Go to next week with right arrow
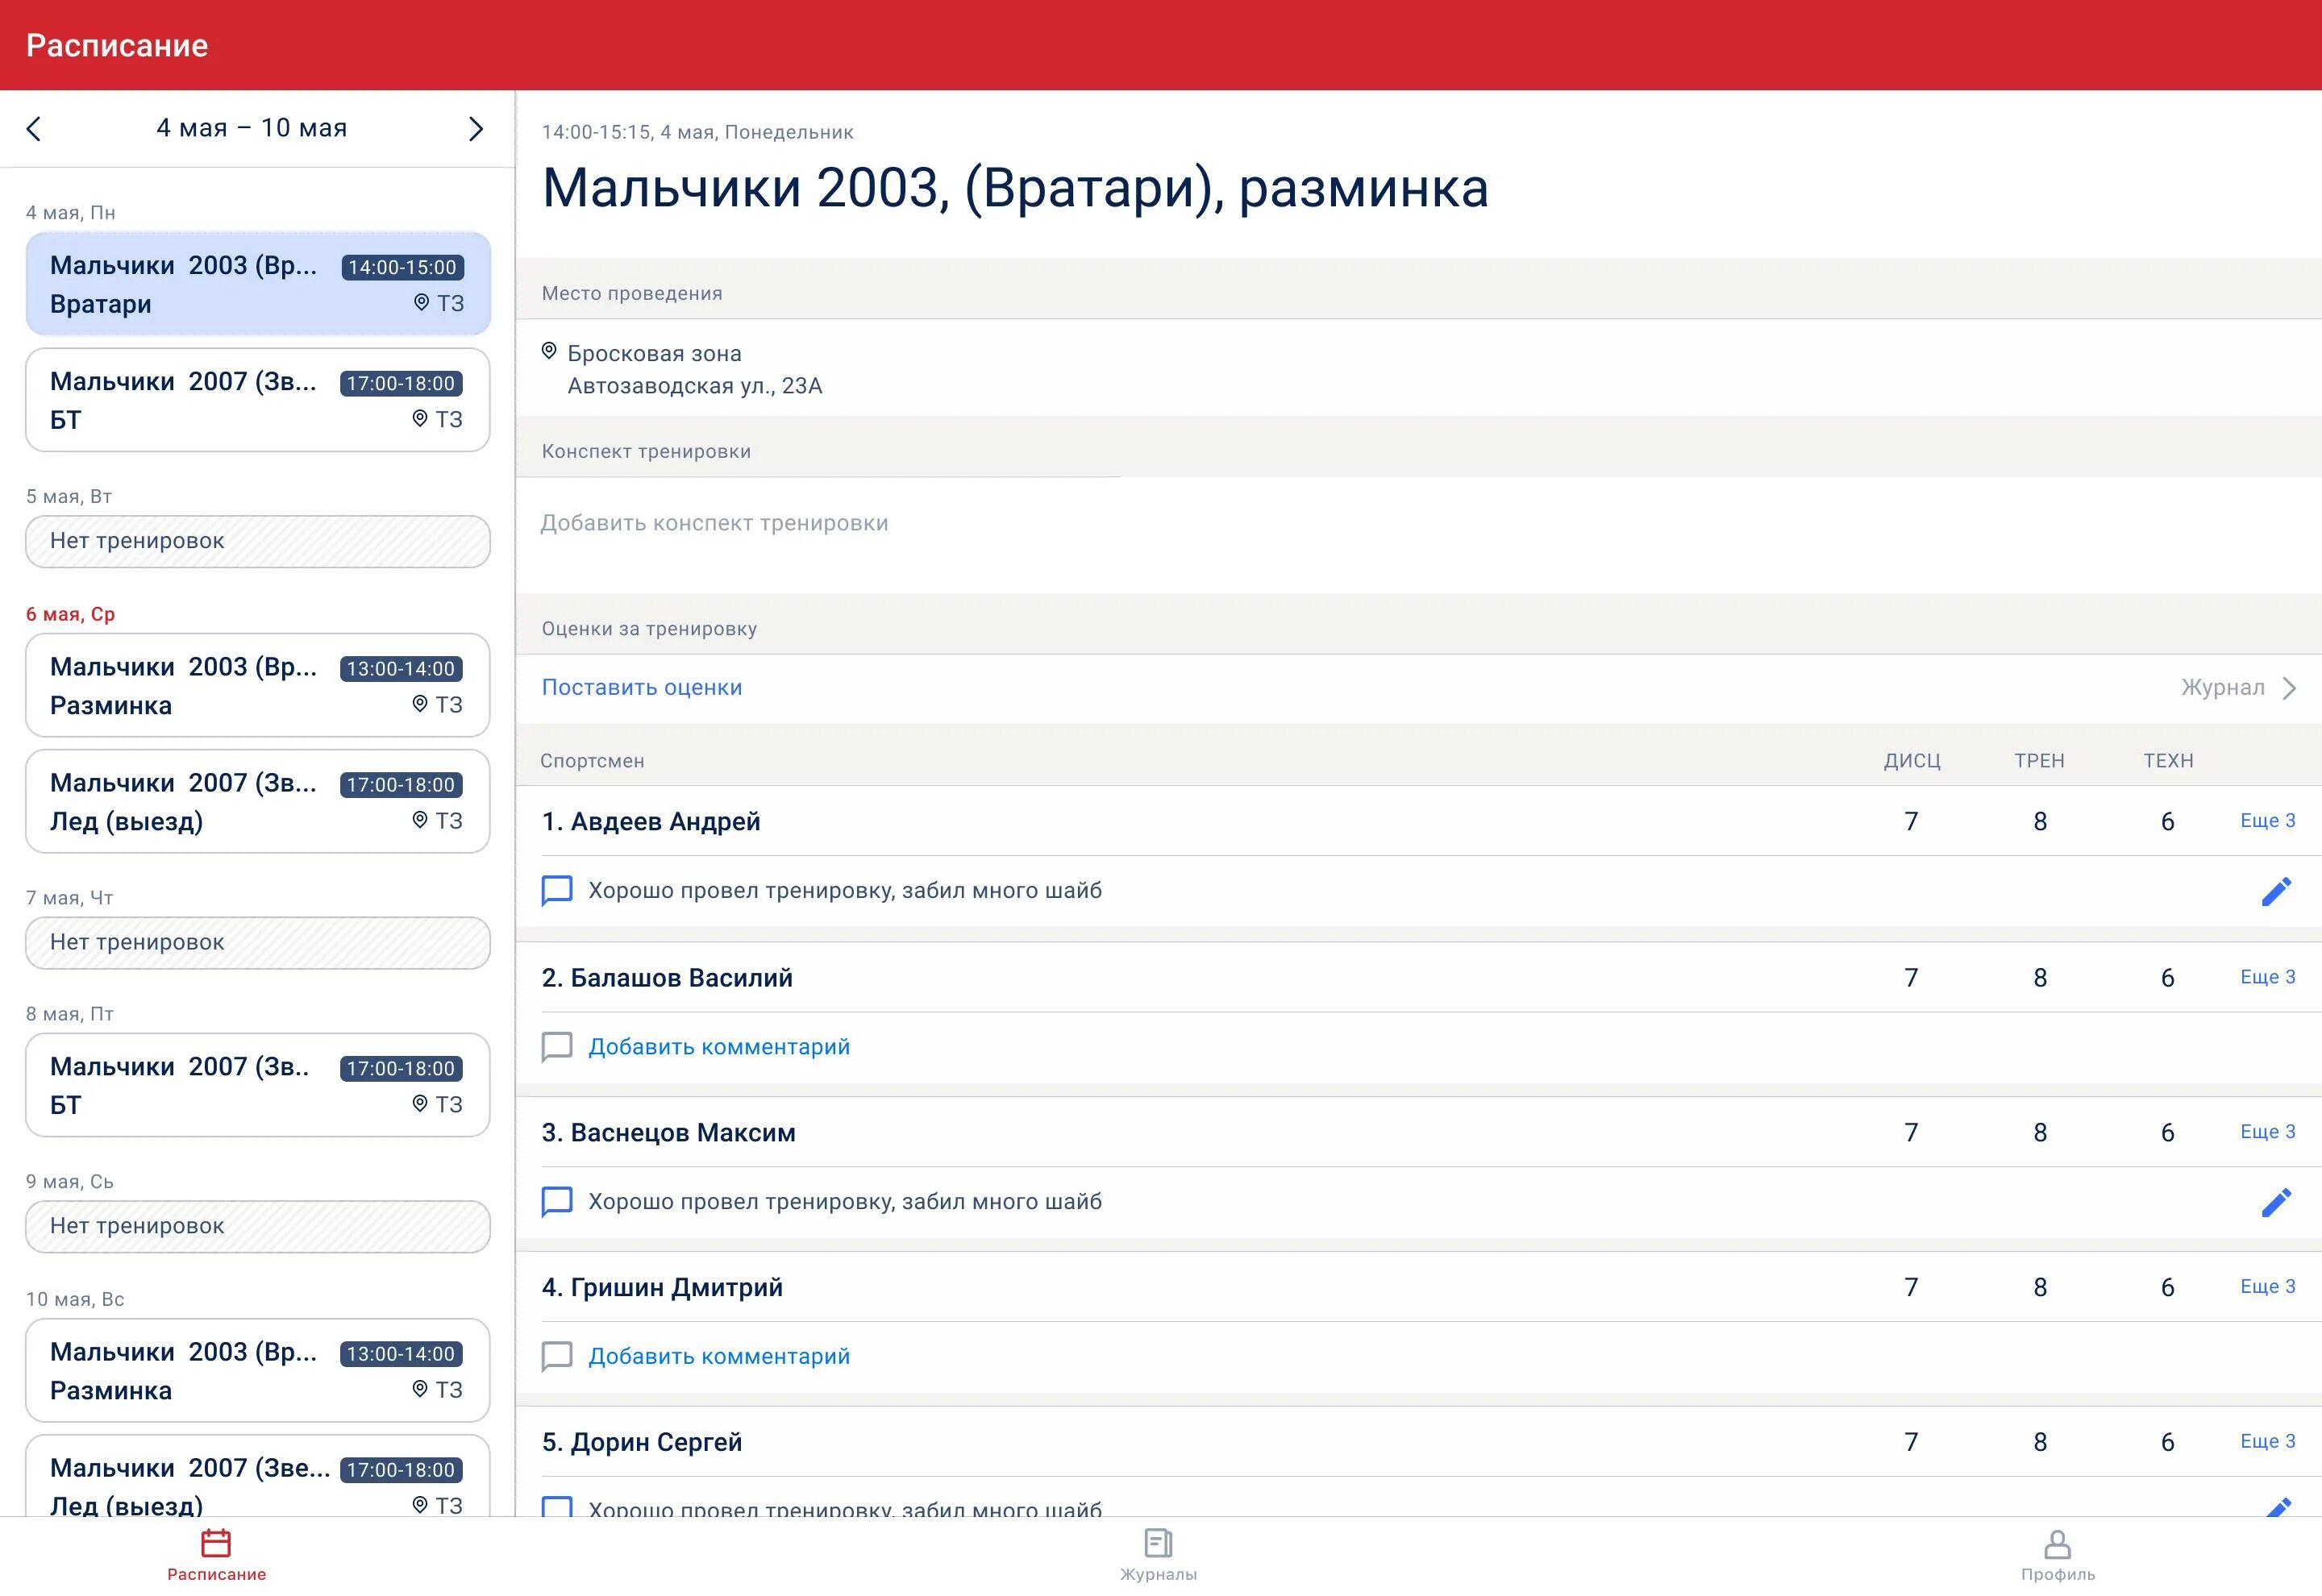 point(476,129)
